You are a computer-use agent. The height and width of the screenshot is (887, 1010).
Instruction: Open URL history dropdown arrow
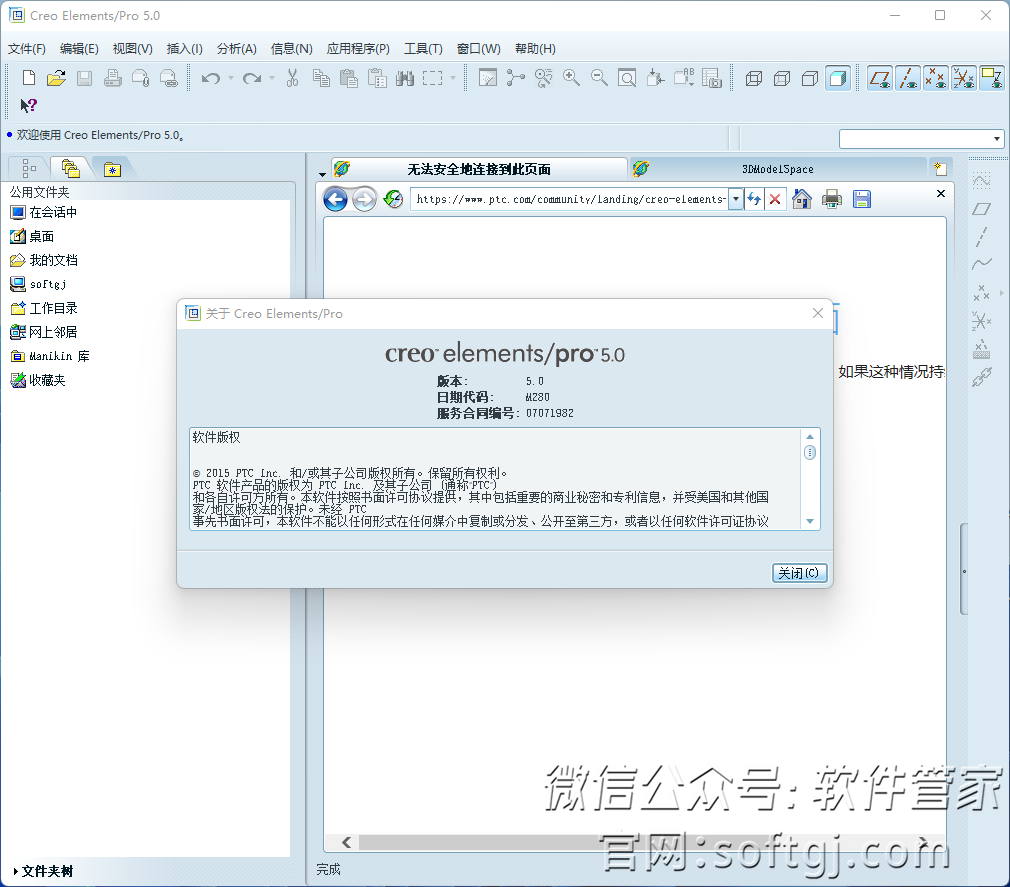(736, 199)
